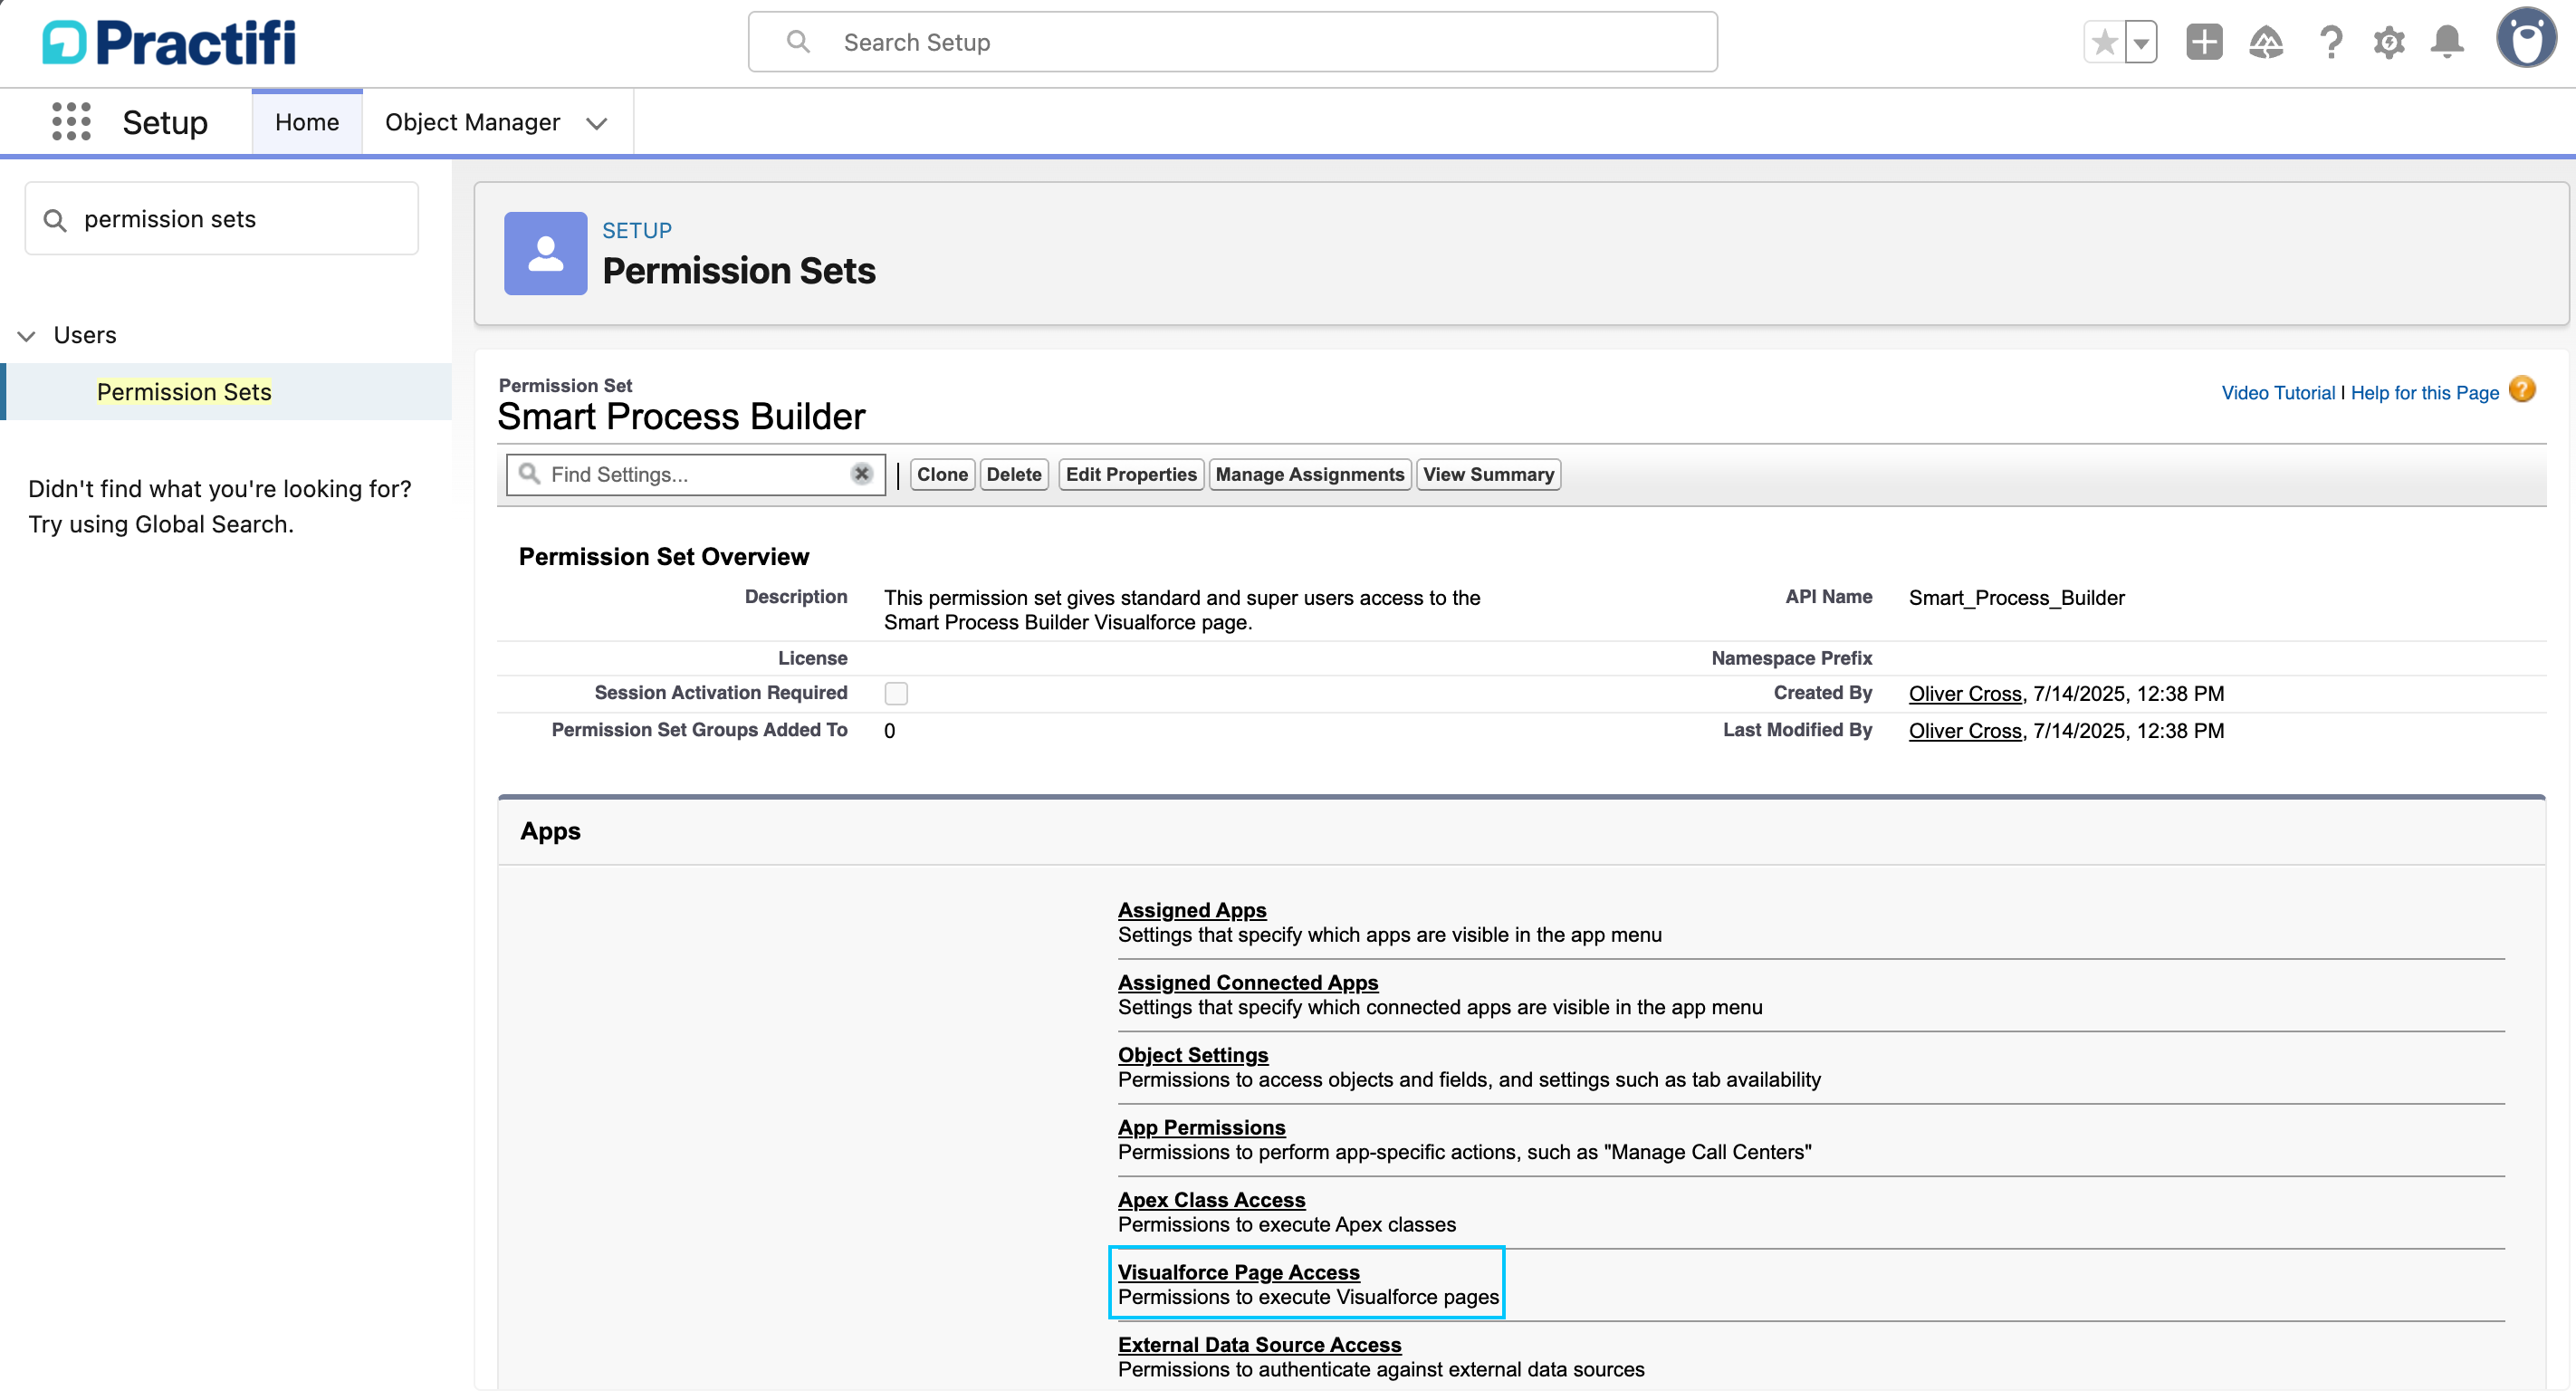Click the magnifier in Search Setup
The height and width of the screenshot is (1400, 2576).
click(x=797, y=42)
